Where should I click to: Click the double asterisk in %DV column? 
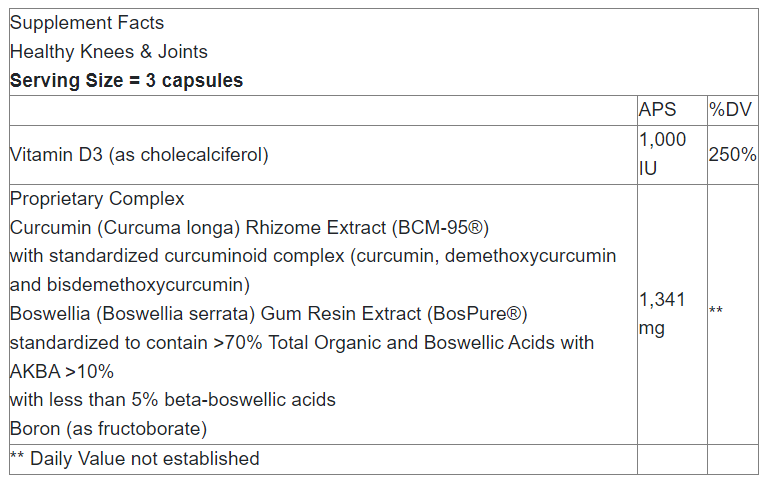point(716,312)
